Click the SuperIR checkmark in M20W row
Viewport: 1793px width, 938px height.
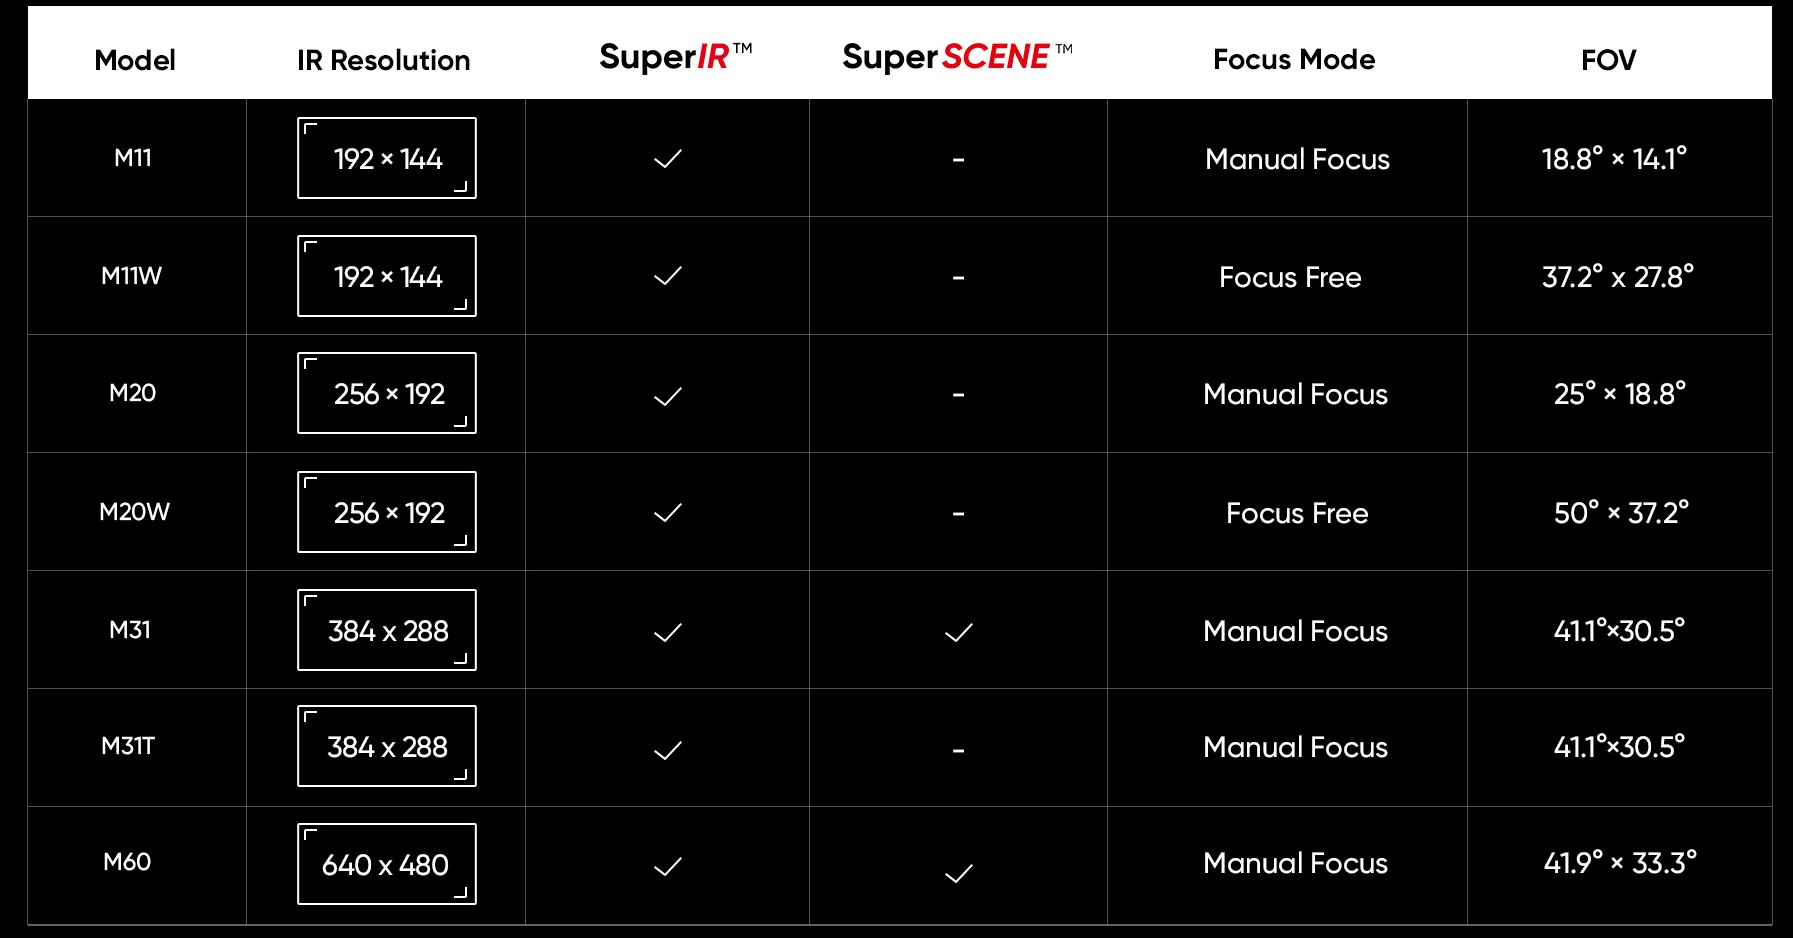(x=667, y=513)
